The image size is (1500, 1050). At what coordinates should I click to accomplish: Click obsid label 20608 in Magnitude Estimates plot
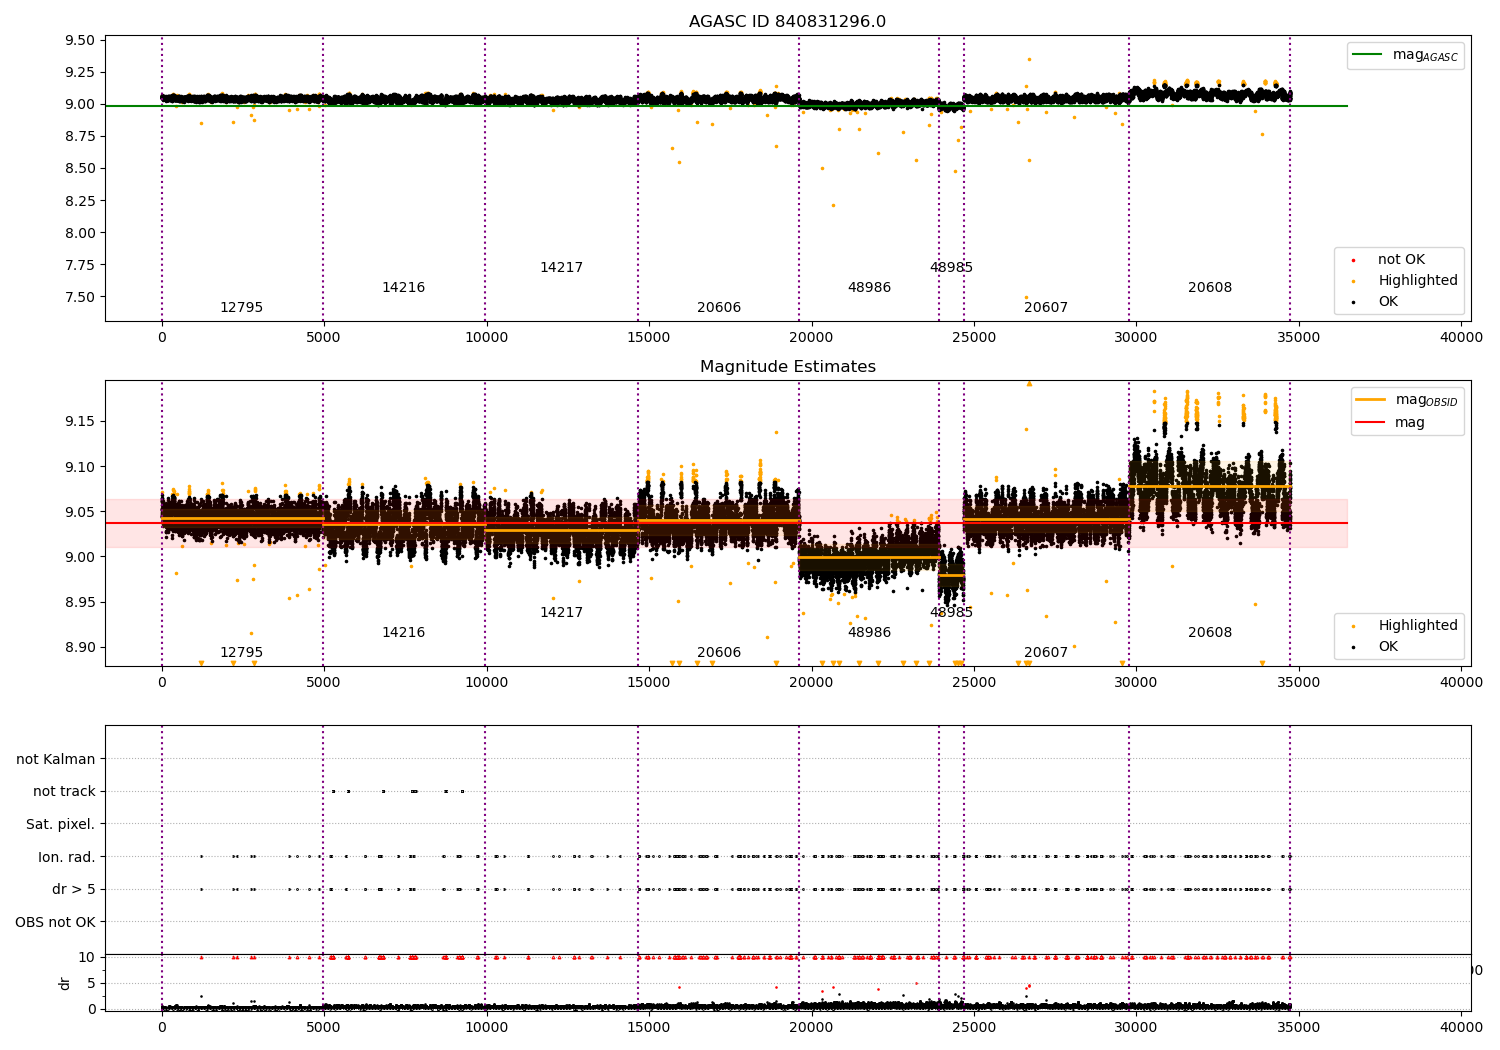point(1210,633)
